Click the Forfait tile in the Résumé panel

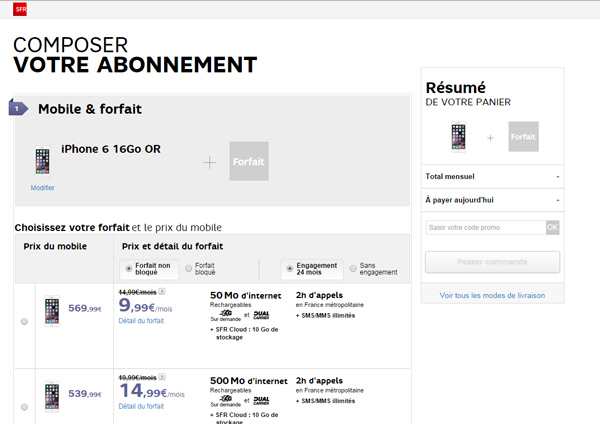523,136
